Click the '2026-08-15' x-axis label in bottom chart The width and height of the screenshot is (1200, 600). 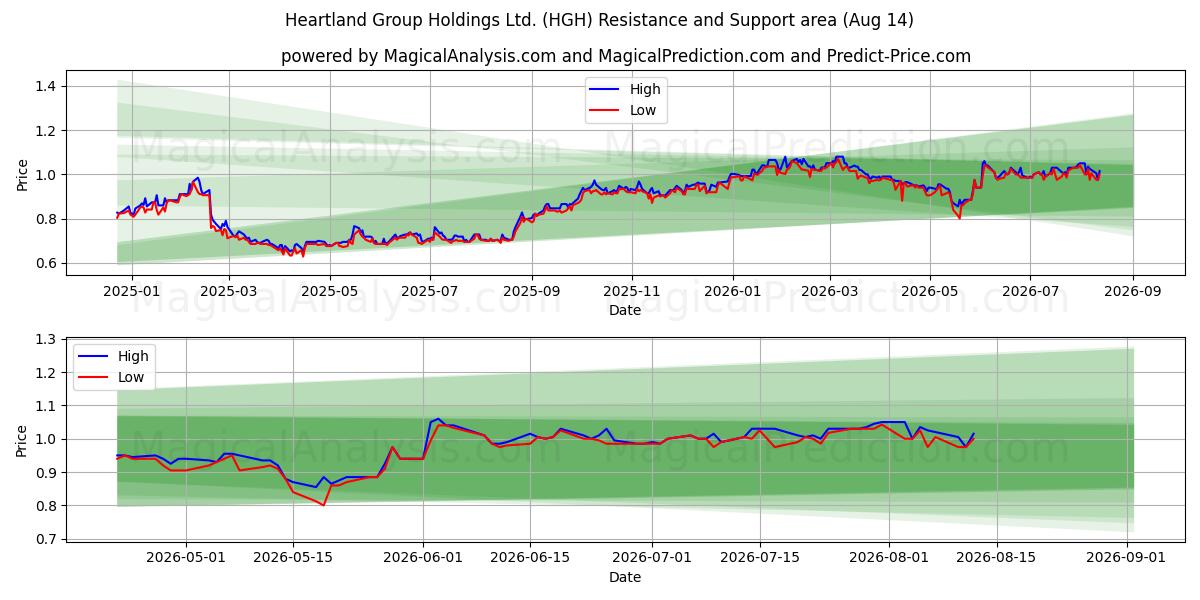[x=996, y=557]
